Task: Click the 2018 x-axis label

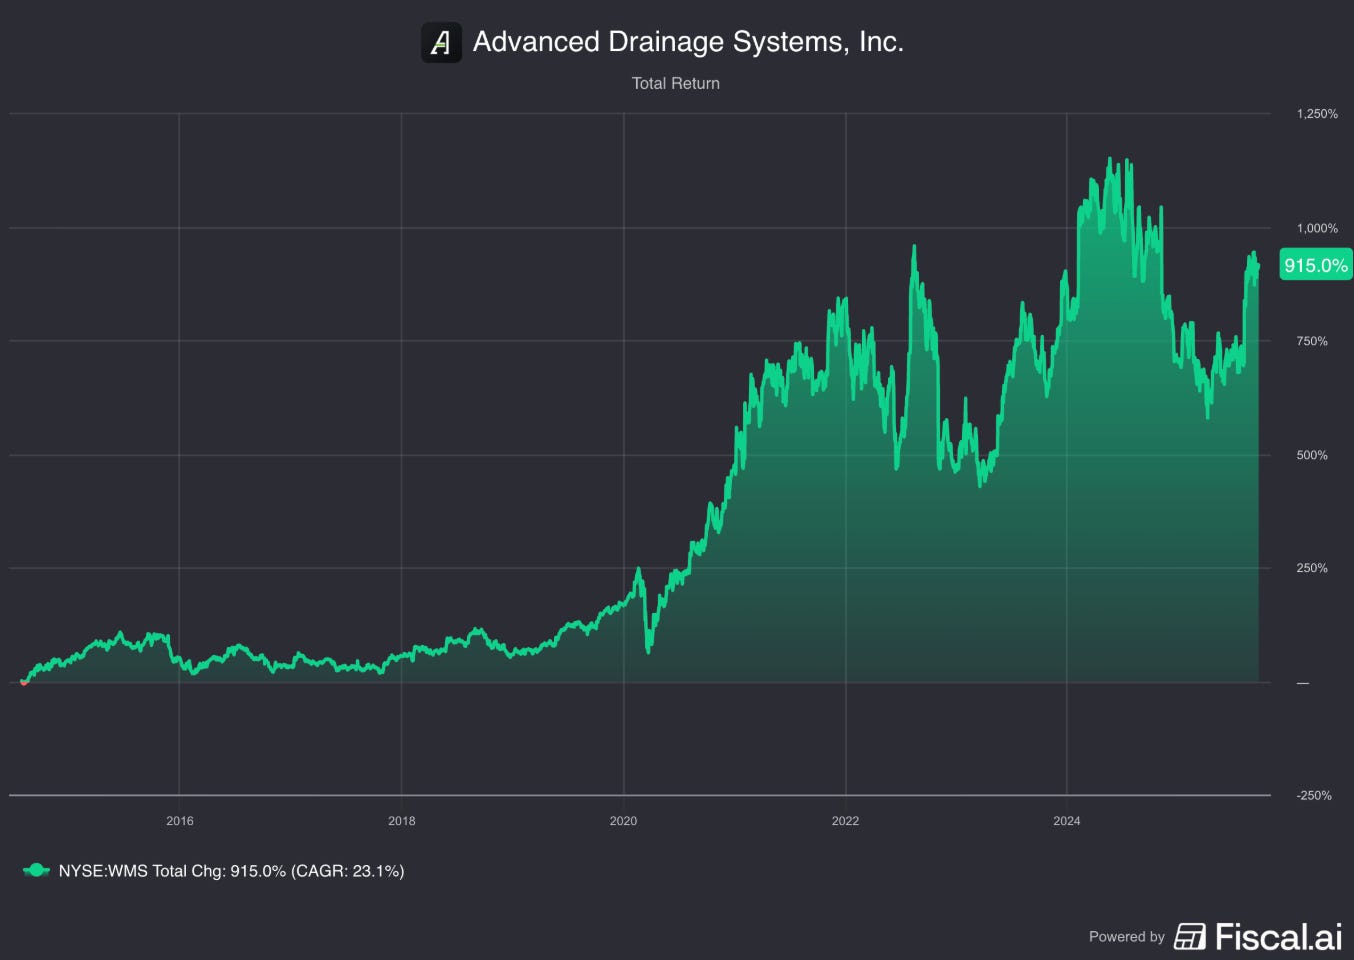Action: (x=402, y=821)
